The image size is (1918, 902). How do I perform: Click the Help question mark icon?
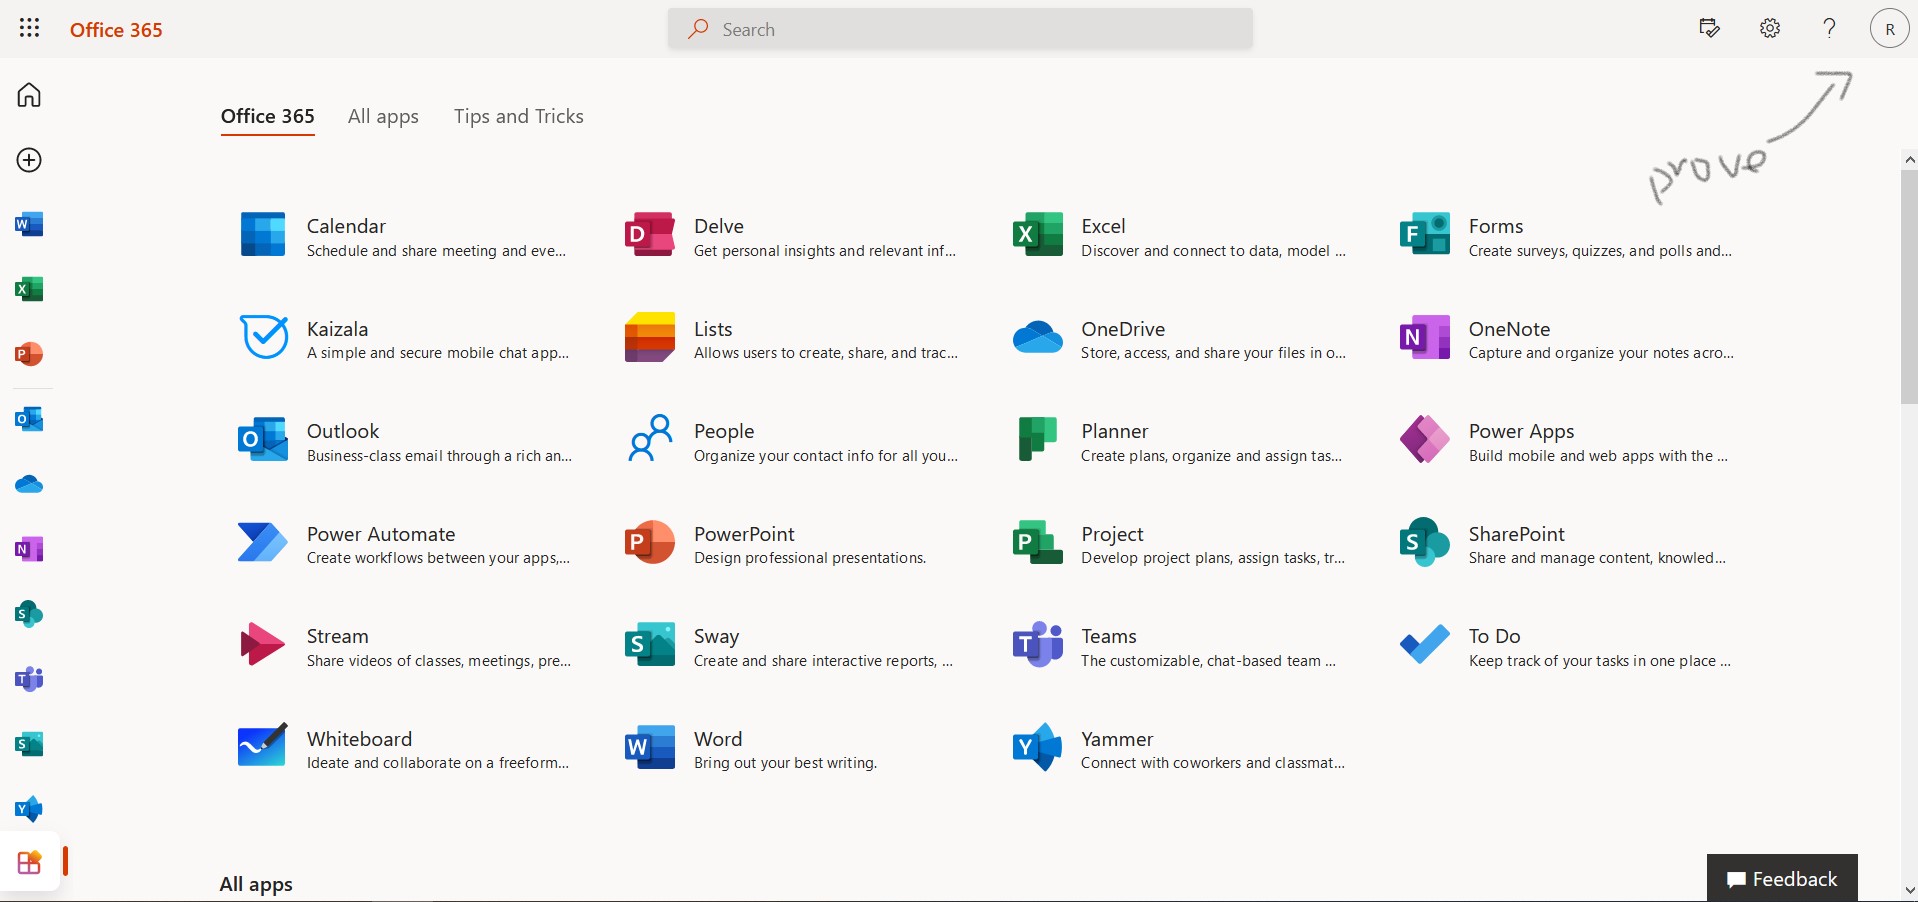[1829, 29]
